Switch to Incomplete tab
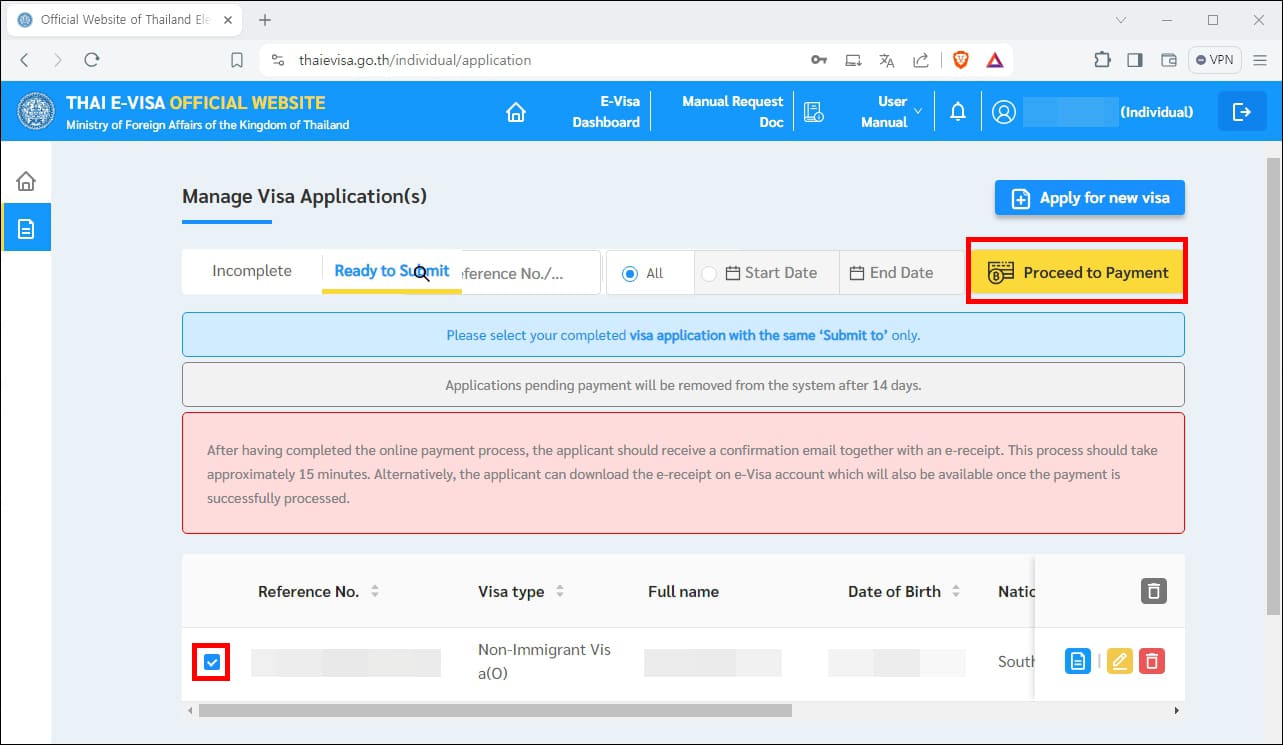1283x745 pixels. coord(252,271)
